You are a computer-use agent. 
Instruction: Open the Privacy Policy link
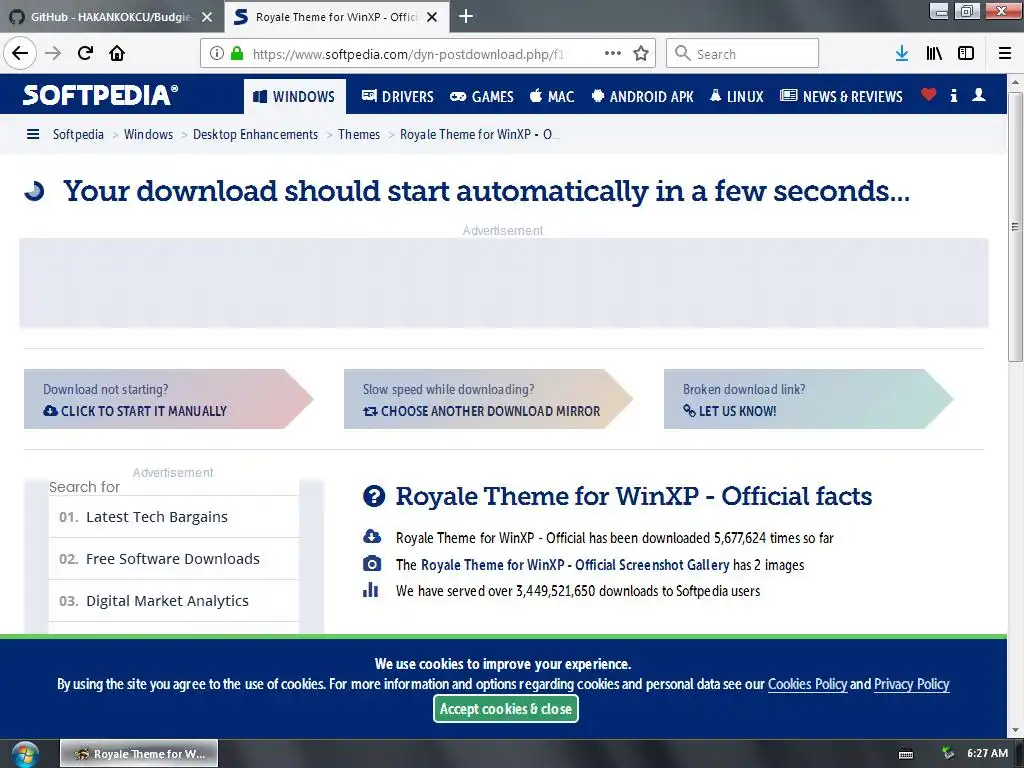click(911, 684)
